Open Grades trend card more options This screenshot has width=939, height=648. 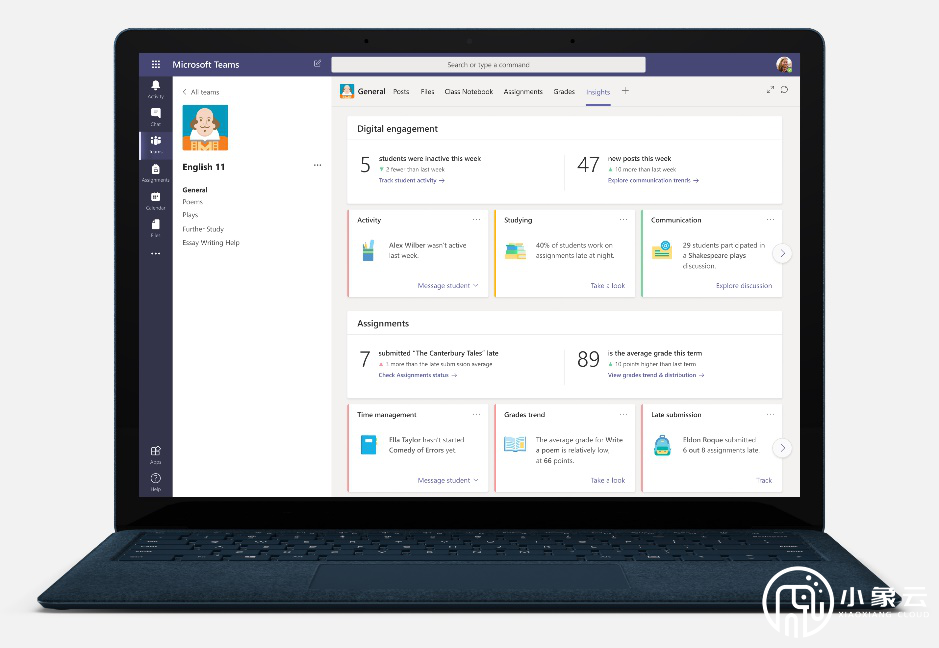tap(623, 414)
